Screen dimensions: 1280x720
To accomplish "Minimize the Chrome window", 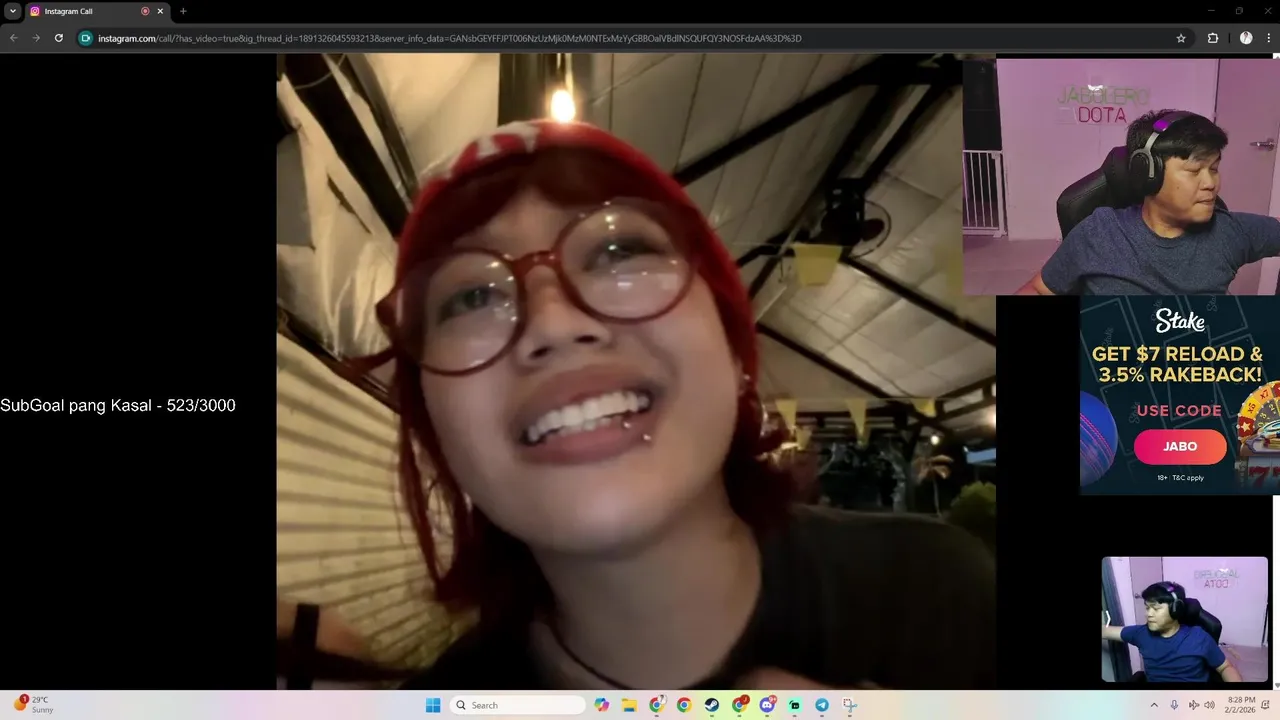I will 1212,11.
